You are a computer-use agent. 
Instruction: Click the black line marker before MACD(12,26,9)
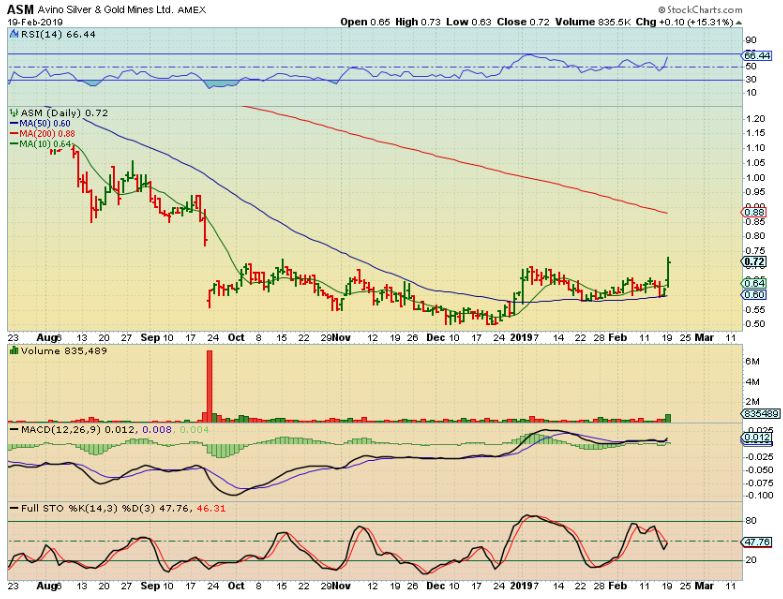coord(13,430)
